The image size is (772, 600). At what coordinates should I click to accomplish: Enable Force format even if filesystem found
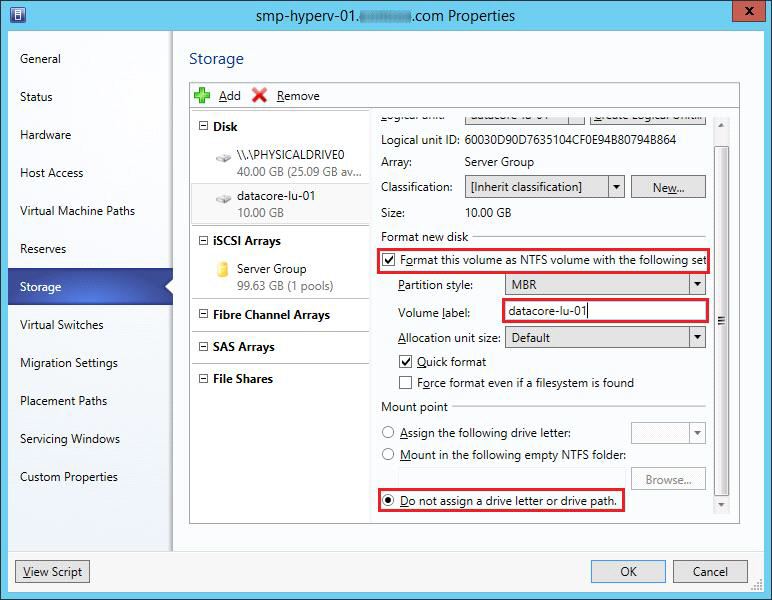click(406, 383)
